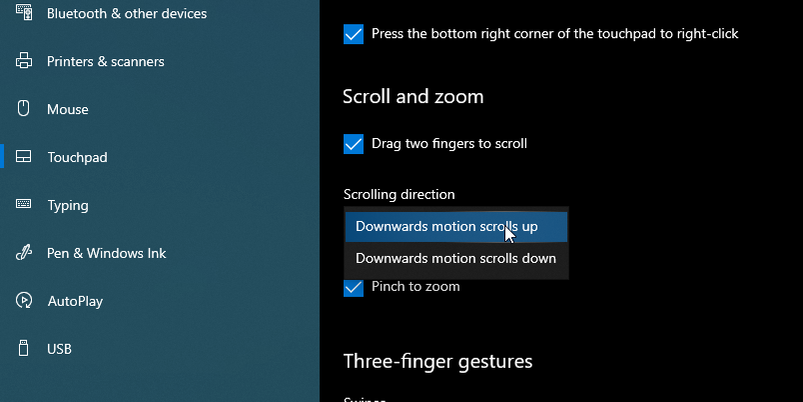Click the Touchpad icon in sidebar
This screenshot has width=803, height=402.
click(24, 158)
